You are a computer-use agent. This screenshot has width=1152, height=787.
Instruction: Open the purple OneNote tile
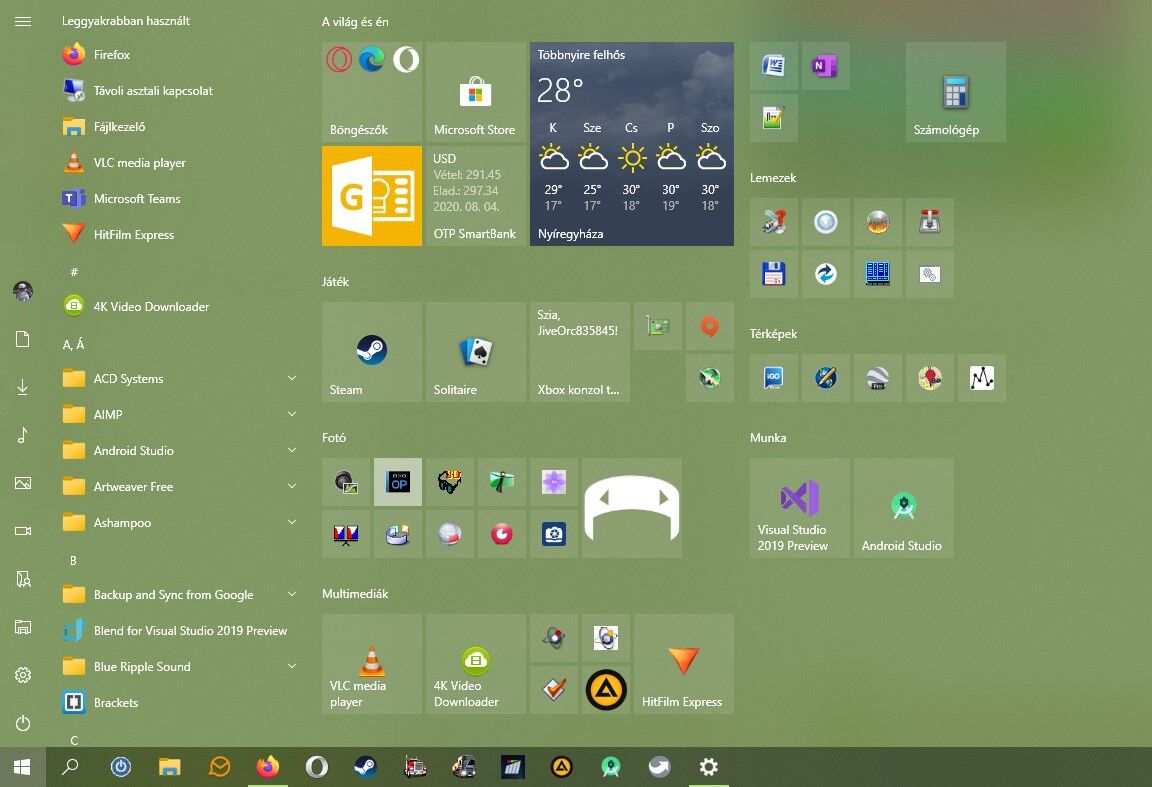826,66
